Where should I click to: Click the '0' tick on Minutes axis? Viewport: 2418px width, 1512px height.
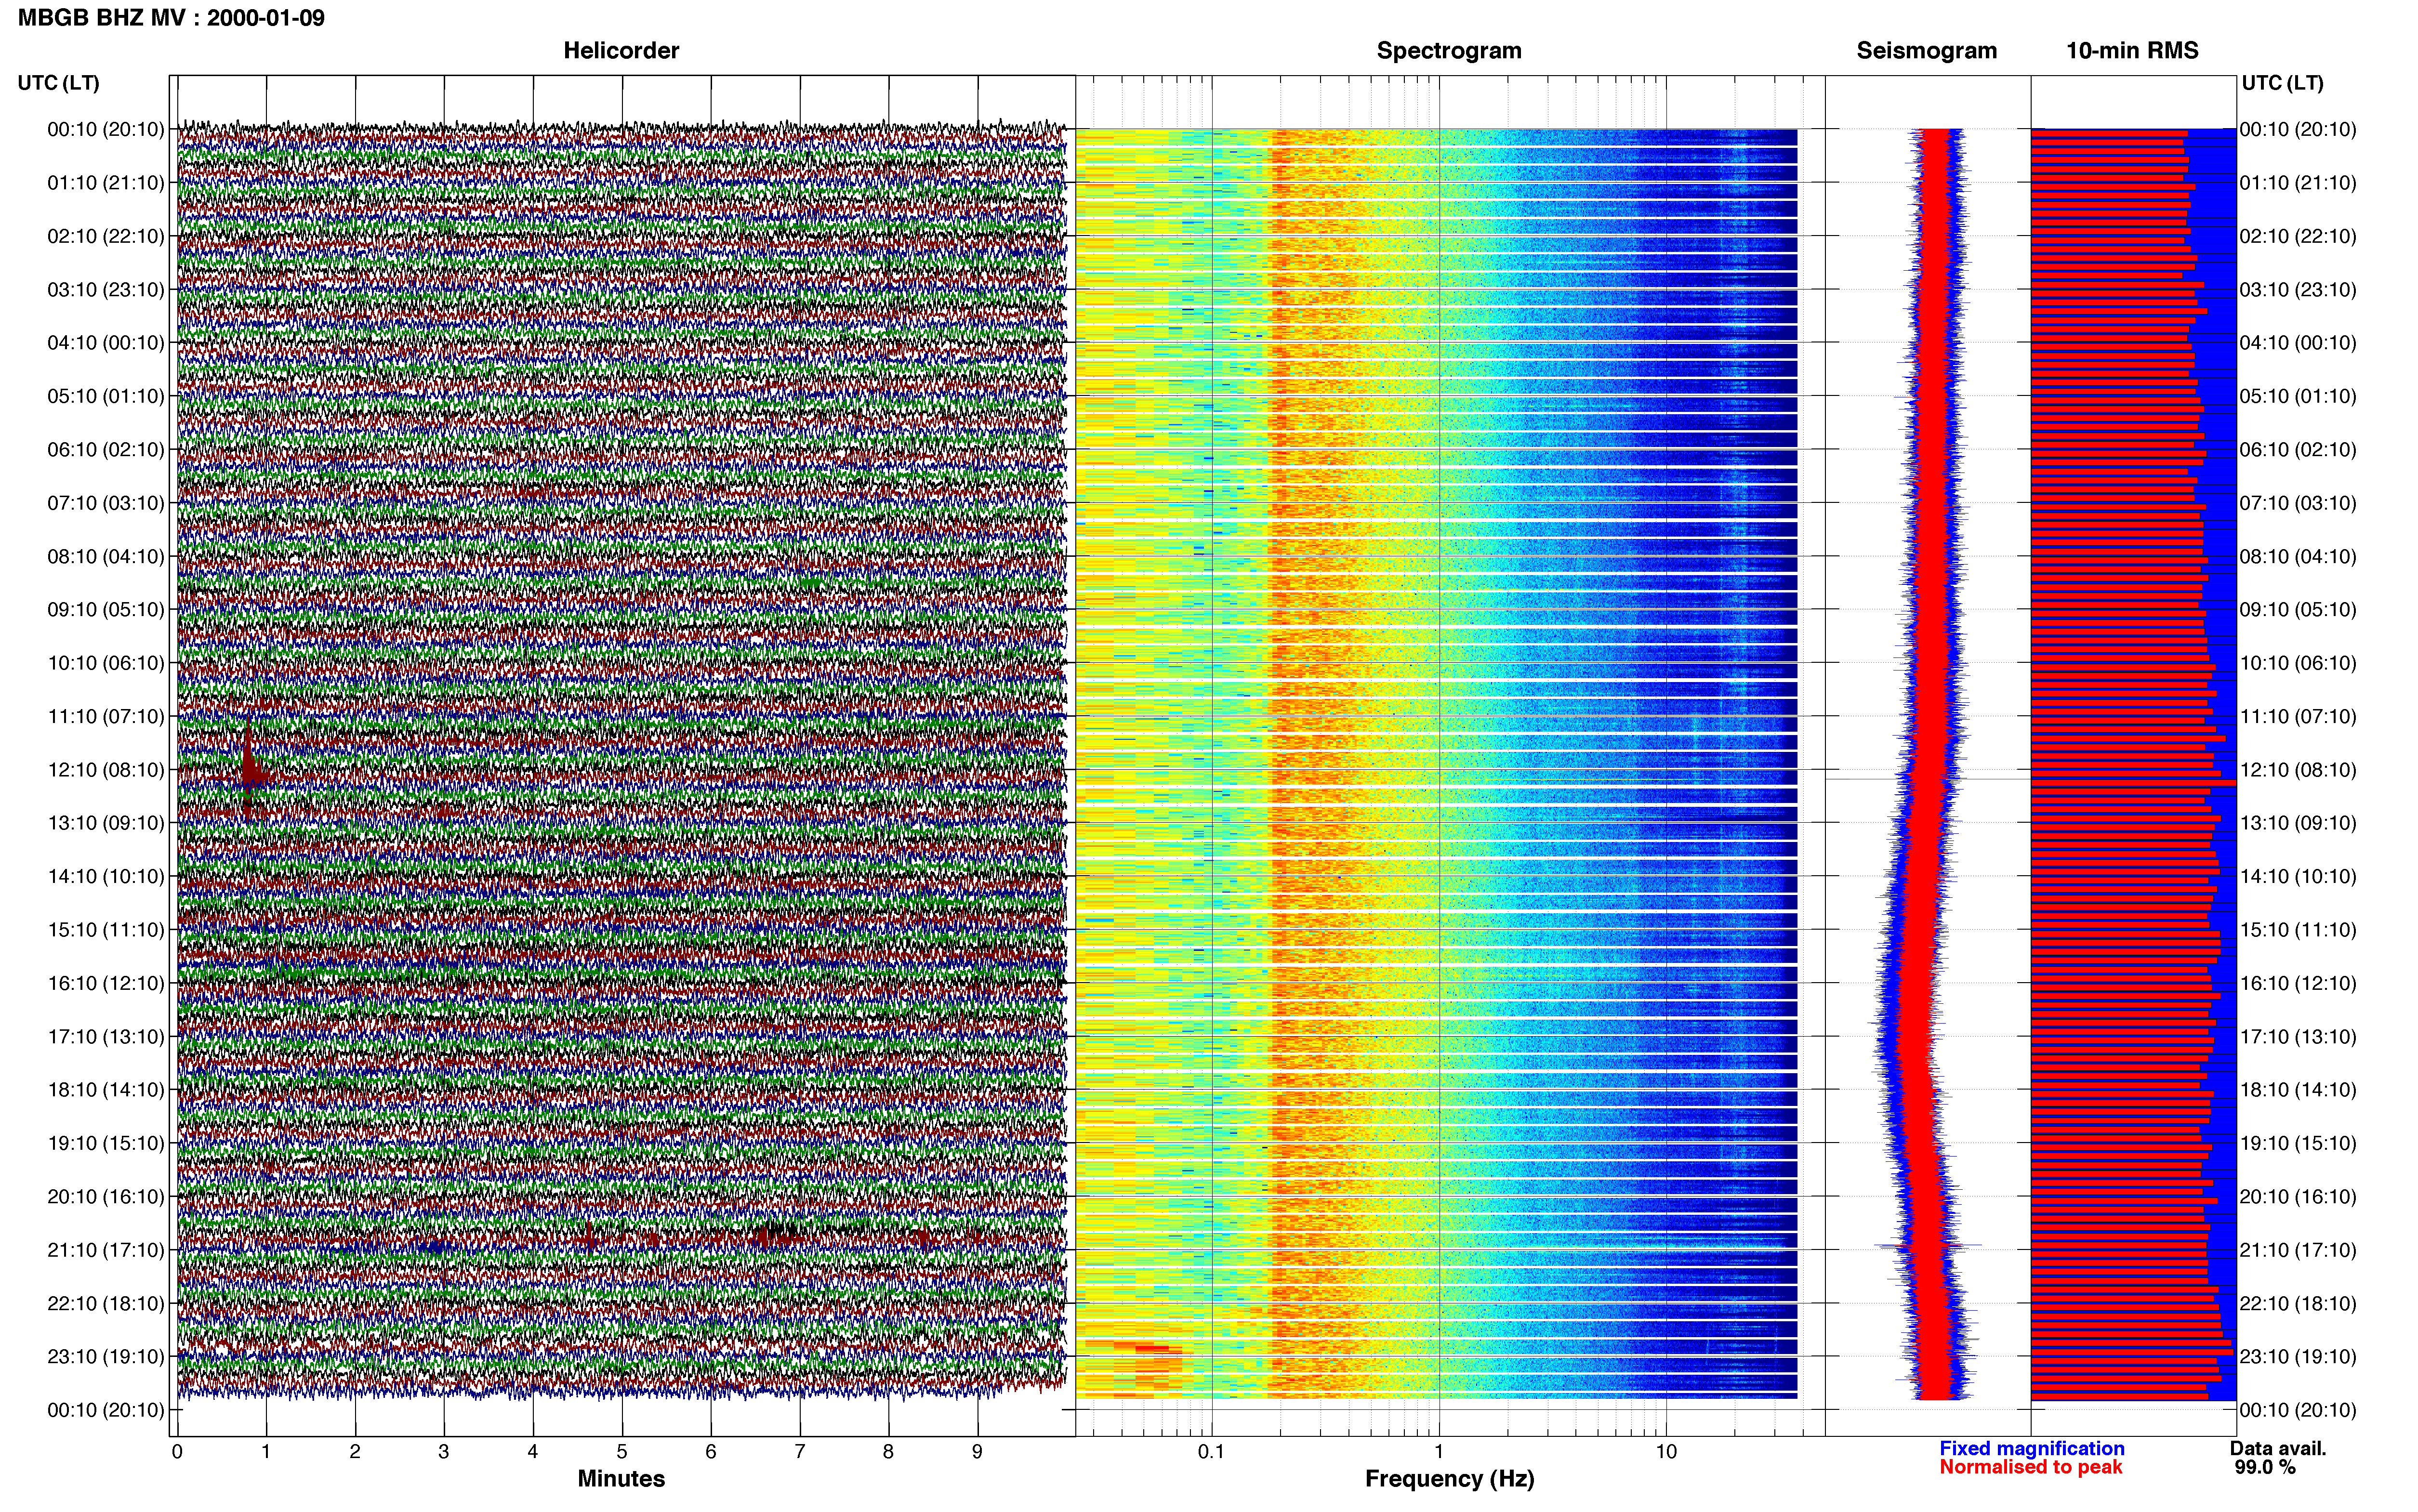(x=177, y=1451)
